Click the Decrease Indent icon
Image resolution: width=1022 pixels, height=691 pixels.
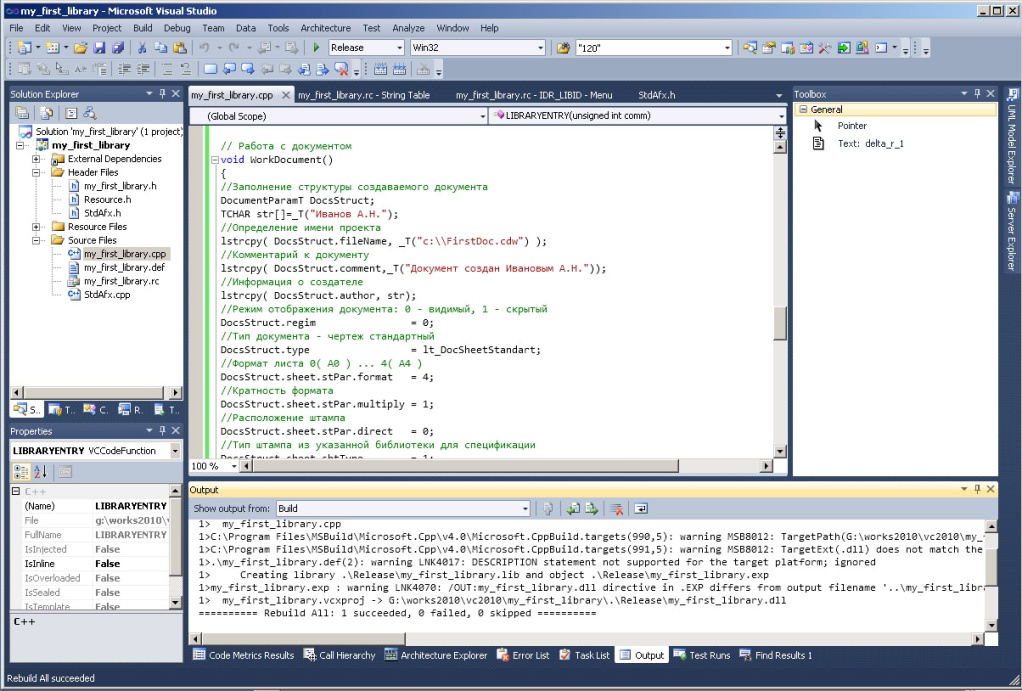(124, 68)
